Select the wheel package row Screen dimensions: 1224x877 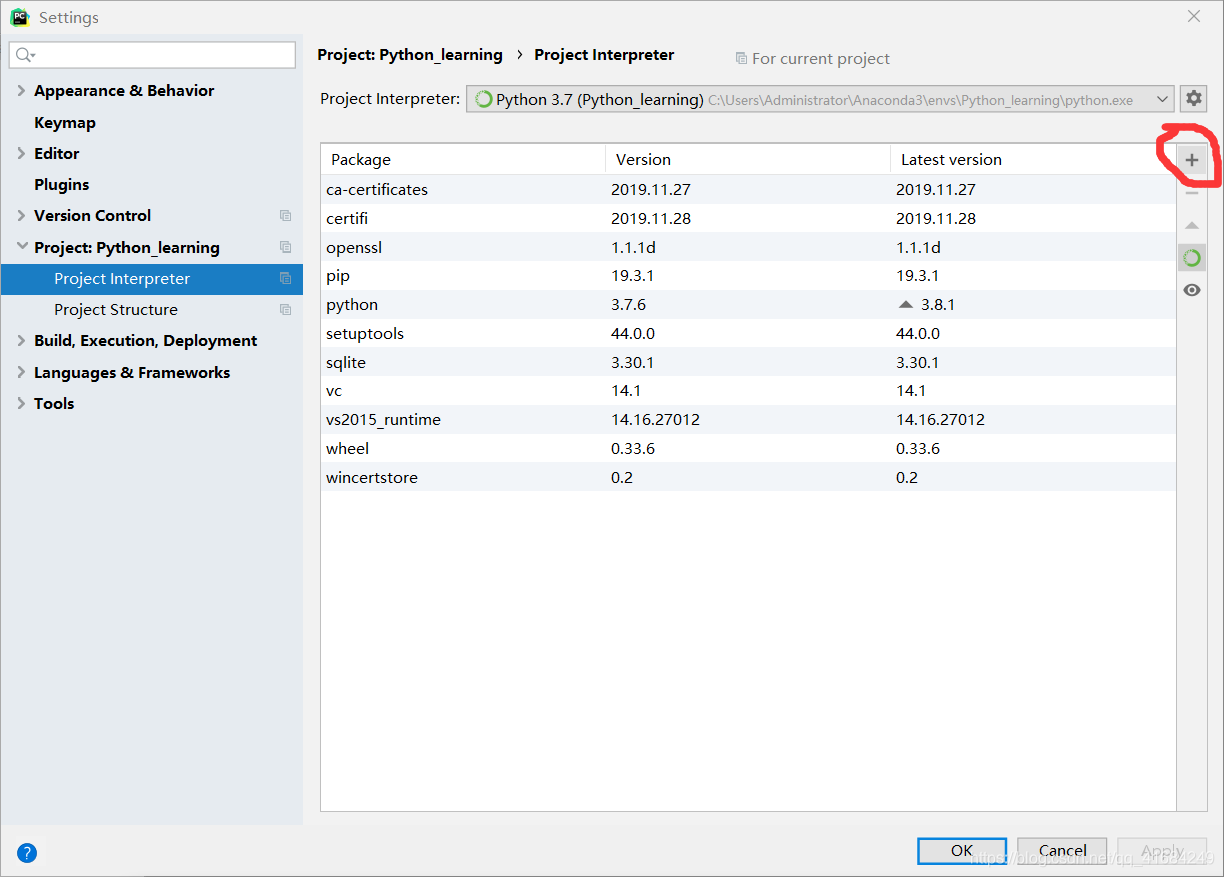pos(748,449)
